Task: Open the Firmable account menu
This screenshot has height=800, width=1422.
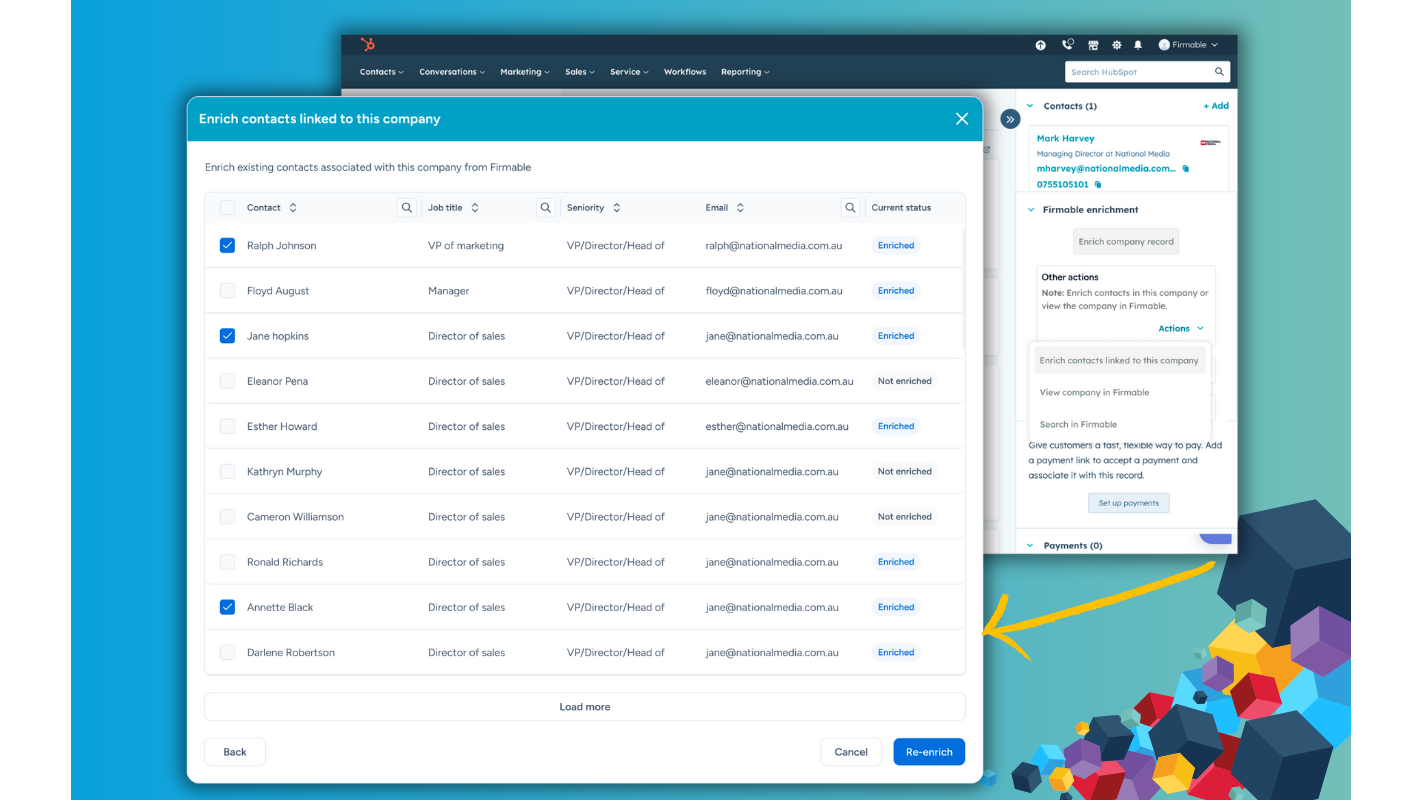Action: [x=1188, y=45]
